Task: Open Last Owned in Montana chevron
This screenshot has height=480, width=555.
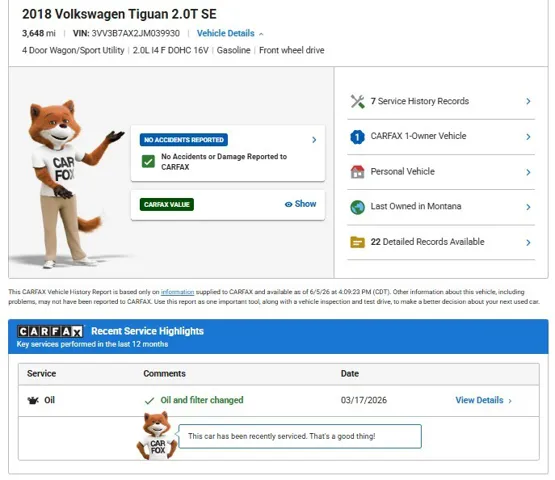Action: (x=528, y=207)
